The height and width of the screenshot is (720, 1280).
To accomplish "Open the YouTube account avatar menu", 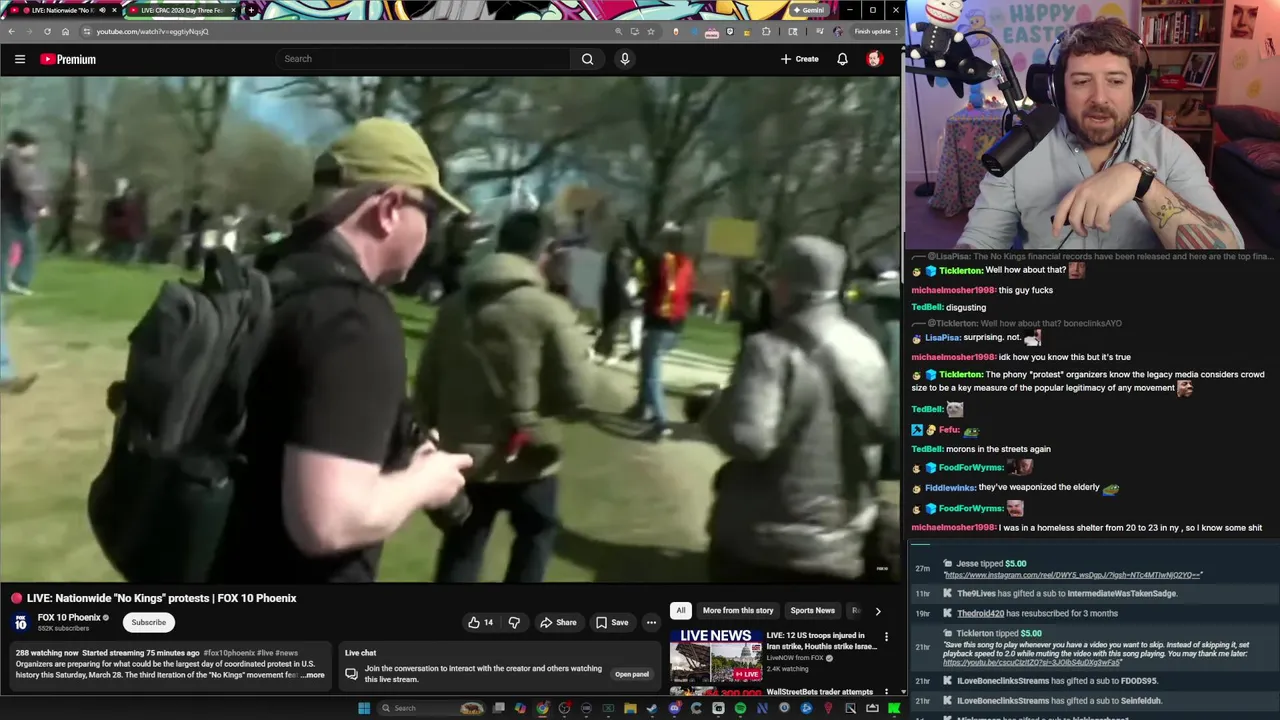I will 874,59.
